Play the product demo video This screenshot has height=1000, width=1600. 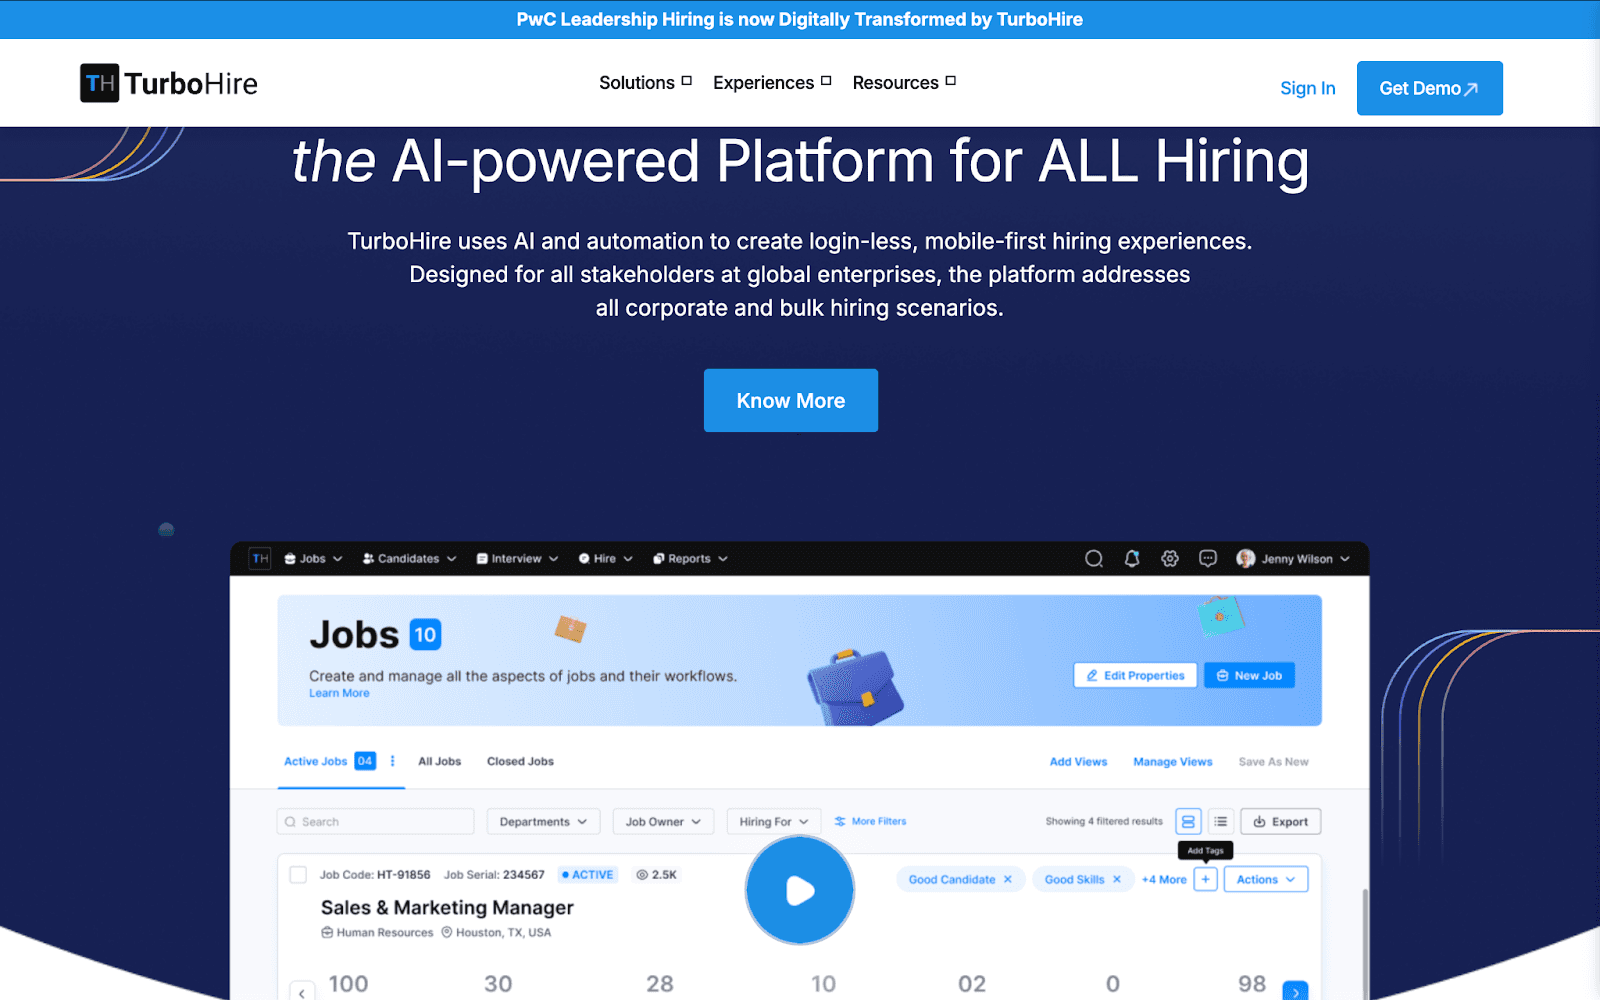pyautogui.click(x=799, y=890)
